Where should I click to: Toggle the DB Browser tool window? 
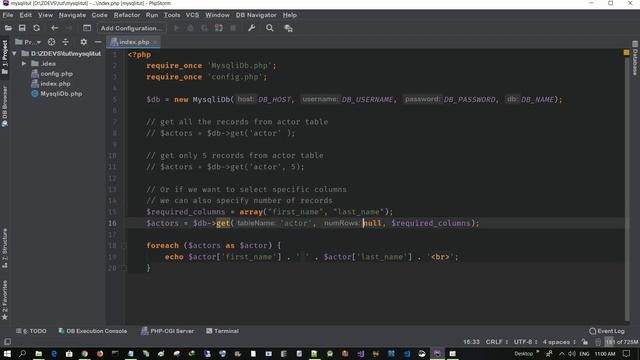point(5,106)
